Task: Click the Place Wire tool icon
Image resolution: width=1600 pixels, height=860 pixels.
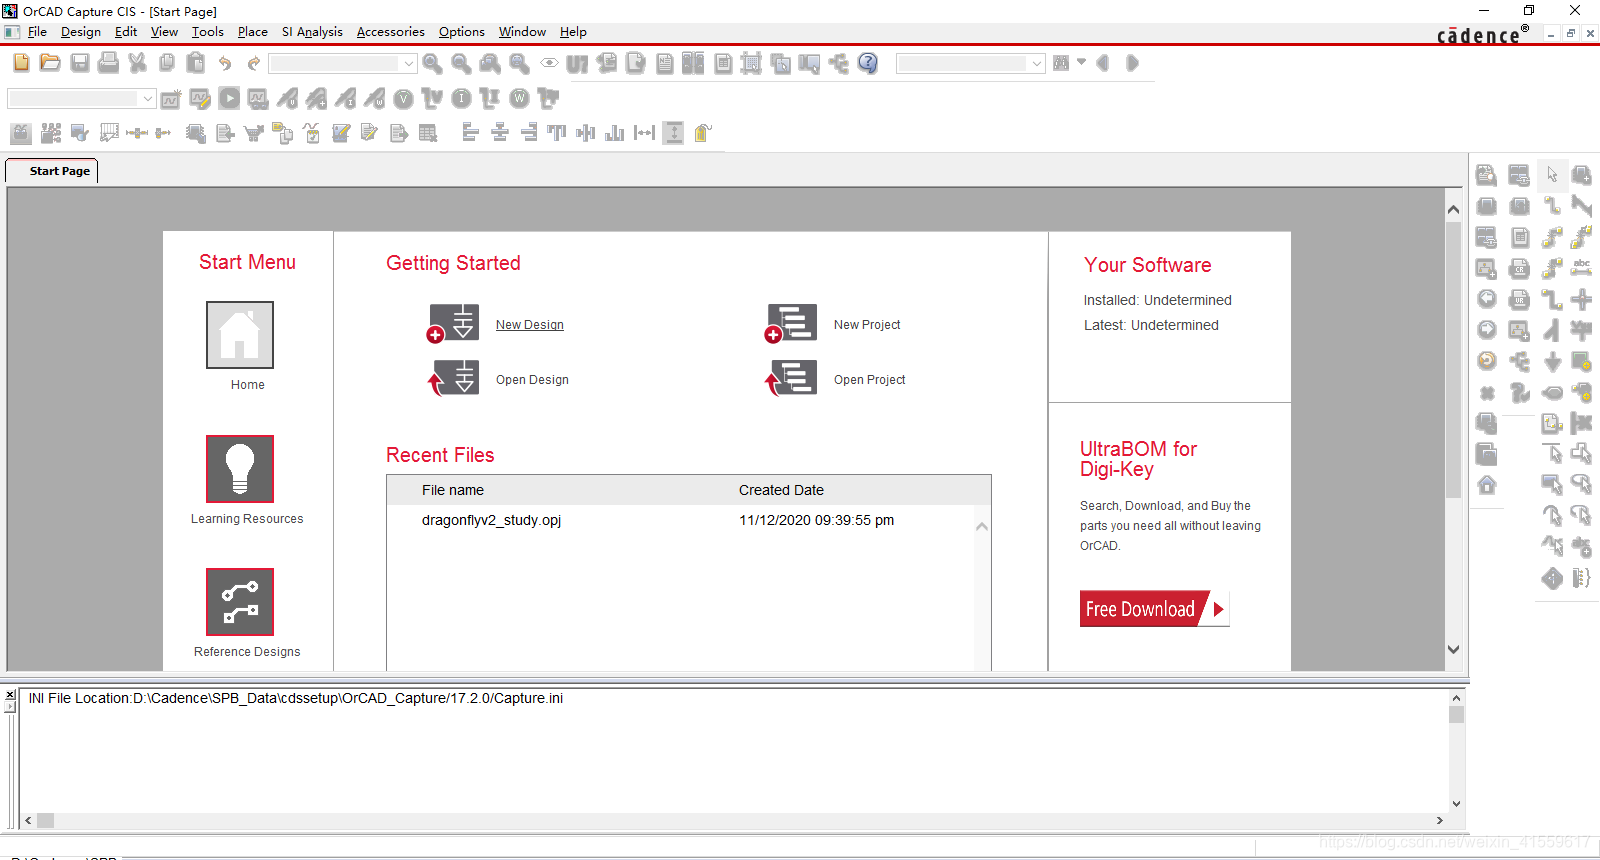Action: [x=1552, y=206]
